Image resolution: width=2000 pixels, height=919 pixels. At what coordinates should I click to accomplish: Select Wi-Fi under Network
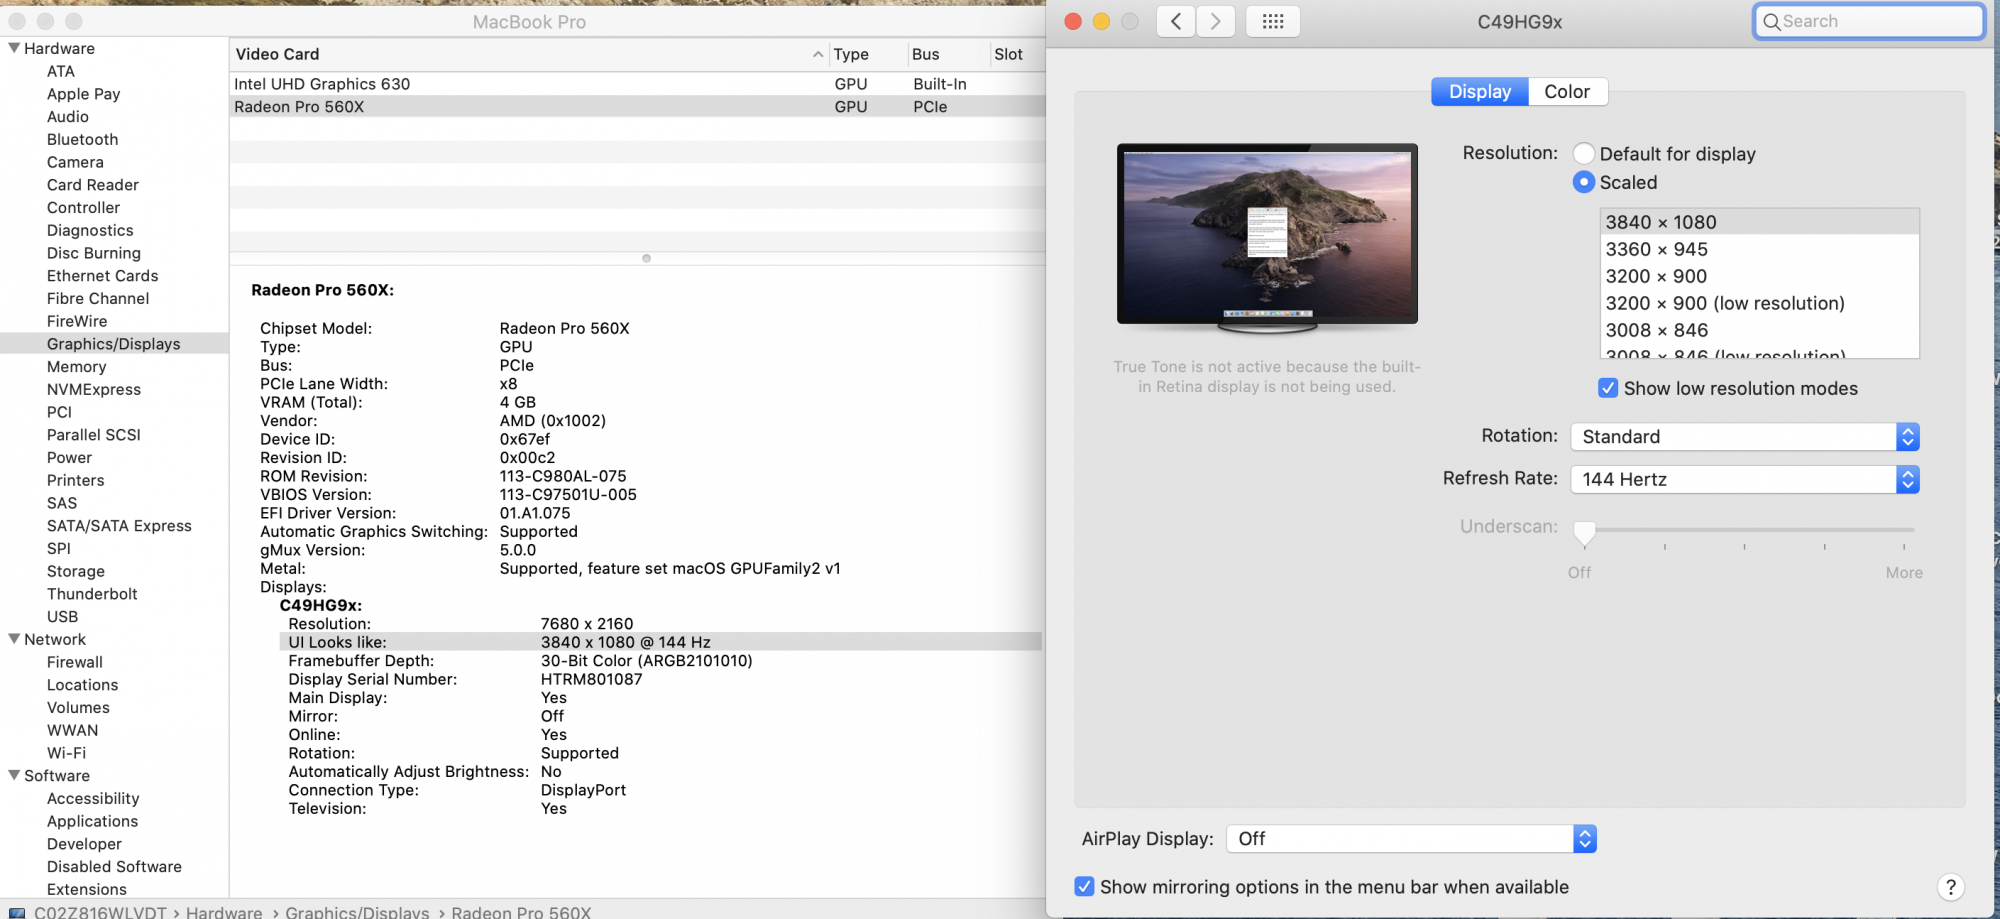point(67,753)
